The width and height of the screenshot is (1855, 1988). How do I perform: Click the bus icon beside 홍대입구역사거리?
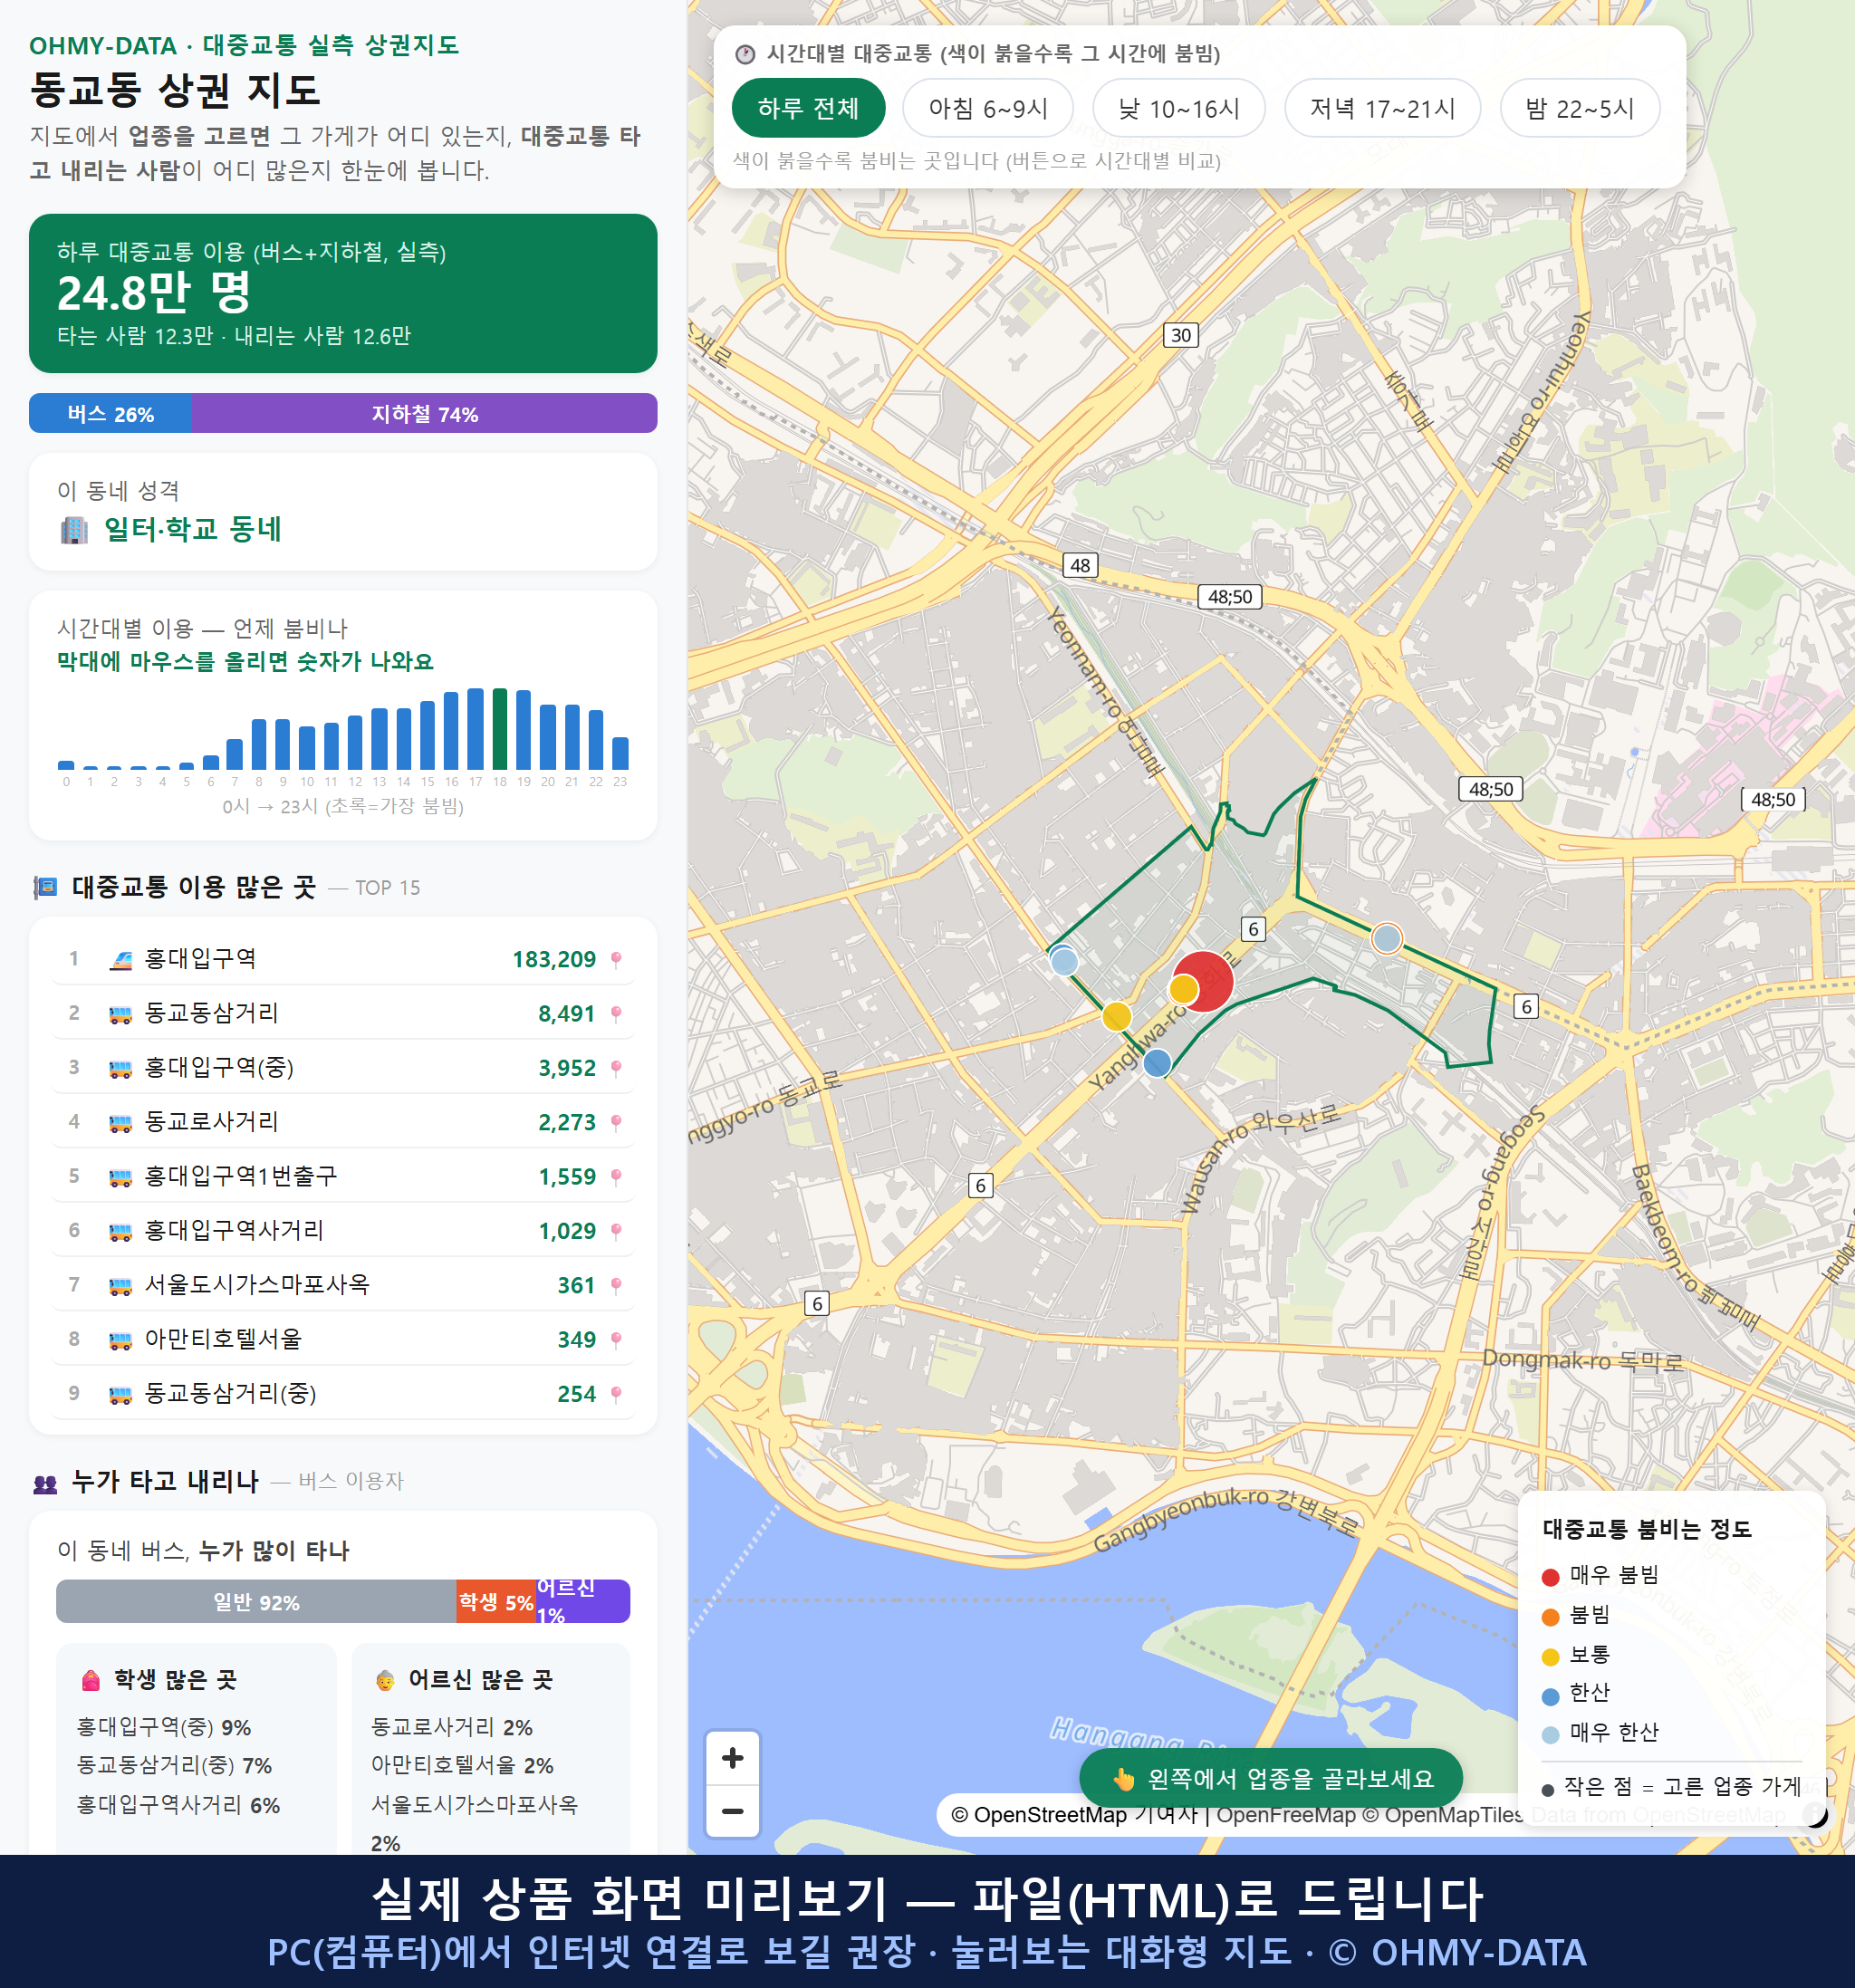click(x=120, y=1232)
